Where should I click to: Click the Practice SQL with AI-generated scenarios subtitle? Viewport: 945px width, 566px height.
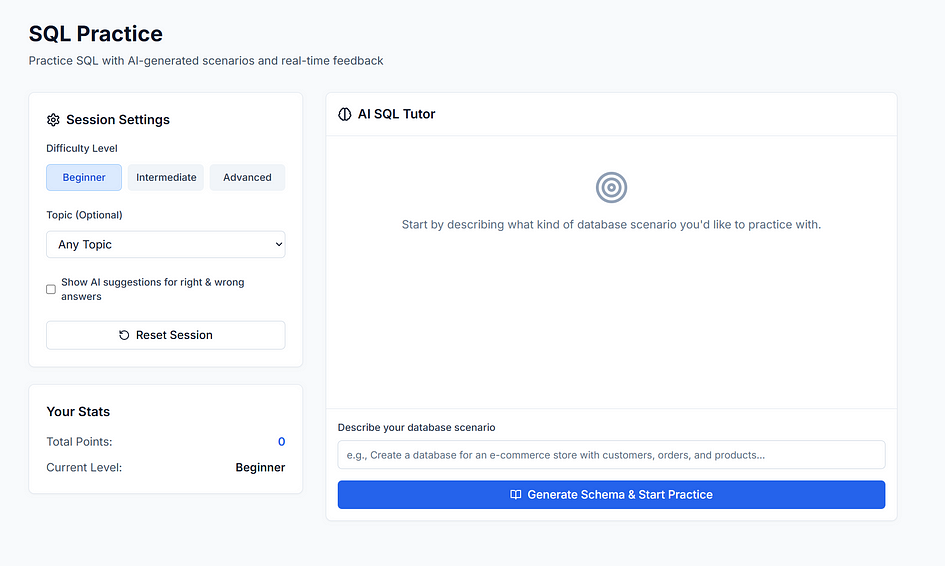[x=206, y=61]
